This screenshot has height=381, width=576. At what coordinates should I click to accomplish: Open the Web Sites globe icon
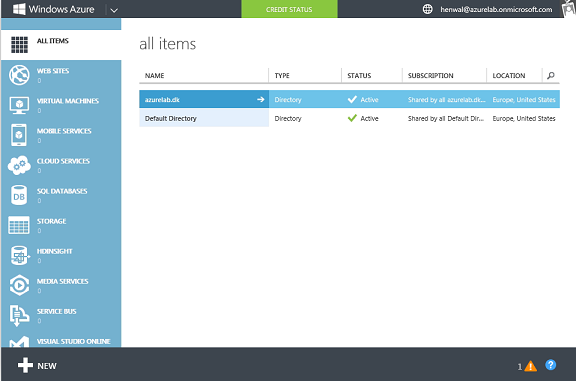coord(19,75)
